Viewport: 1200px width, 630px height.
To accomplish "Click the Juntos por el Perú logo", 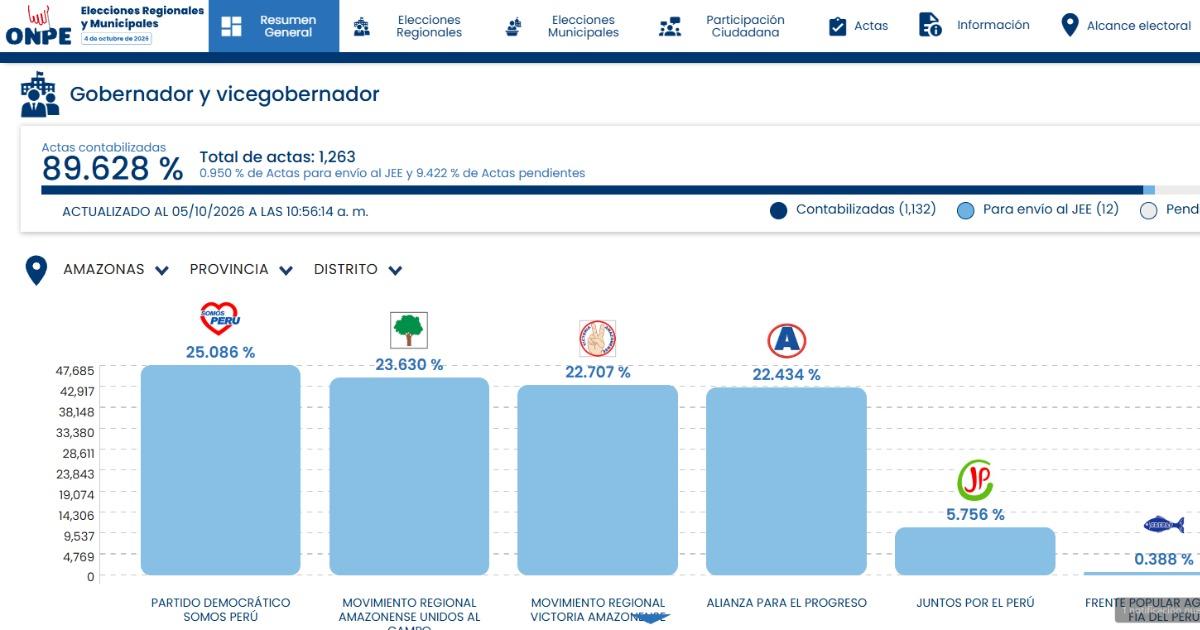I will [x=975, y=482].
